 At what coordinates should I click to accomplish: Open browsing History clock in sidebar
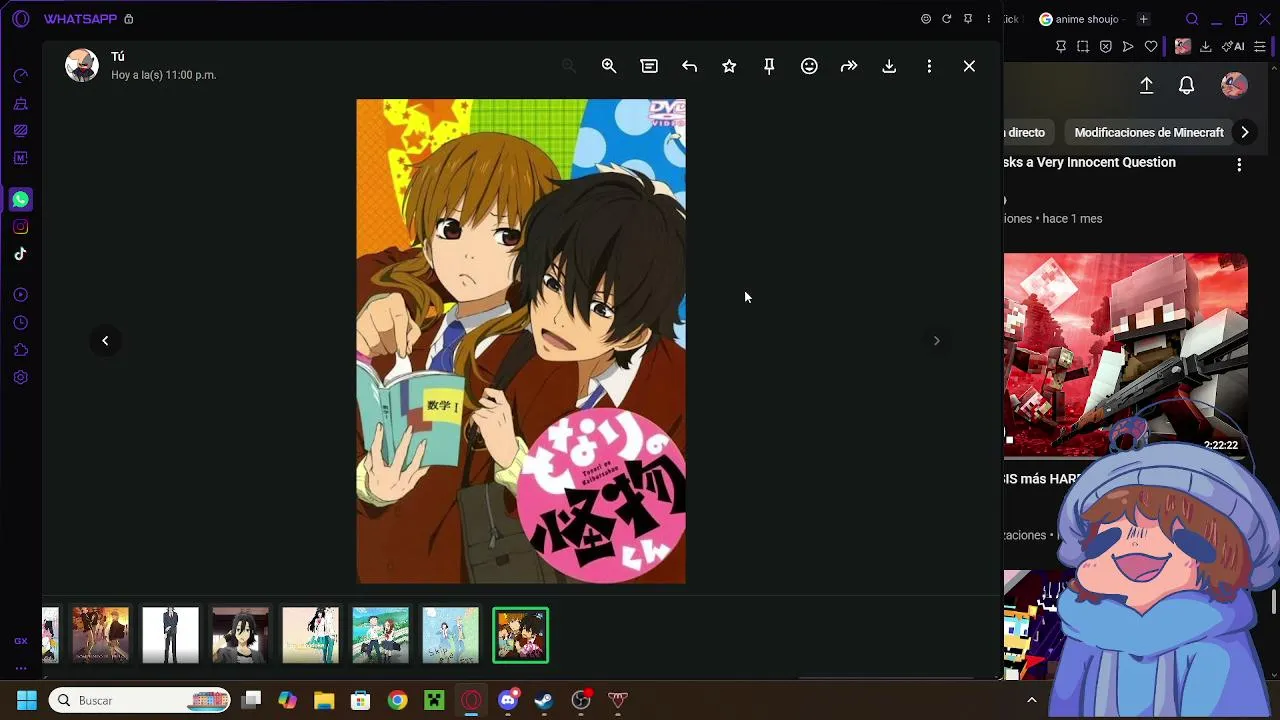[x=21, y=323]
